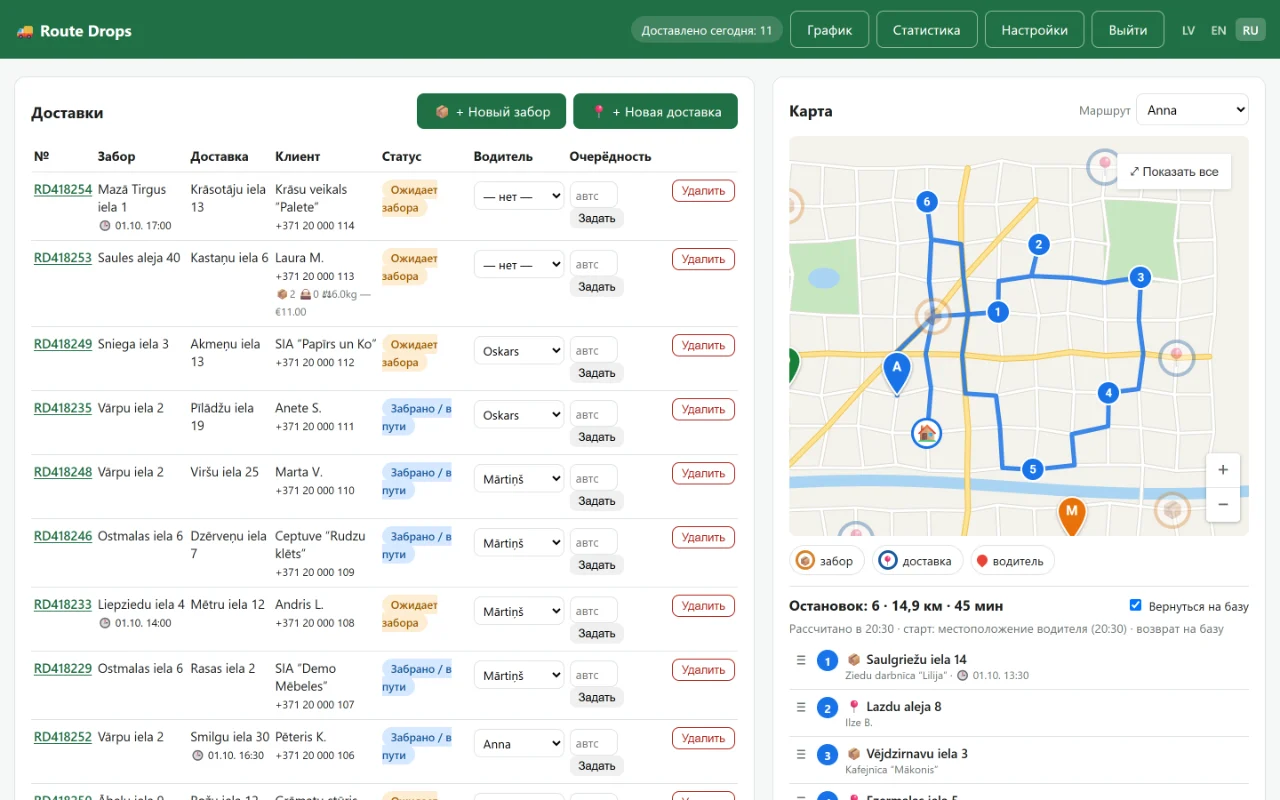
Task: Click the orange M driver marker
Action: (1072, 514)
